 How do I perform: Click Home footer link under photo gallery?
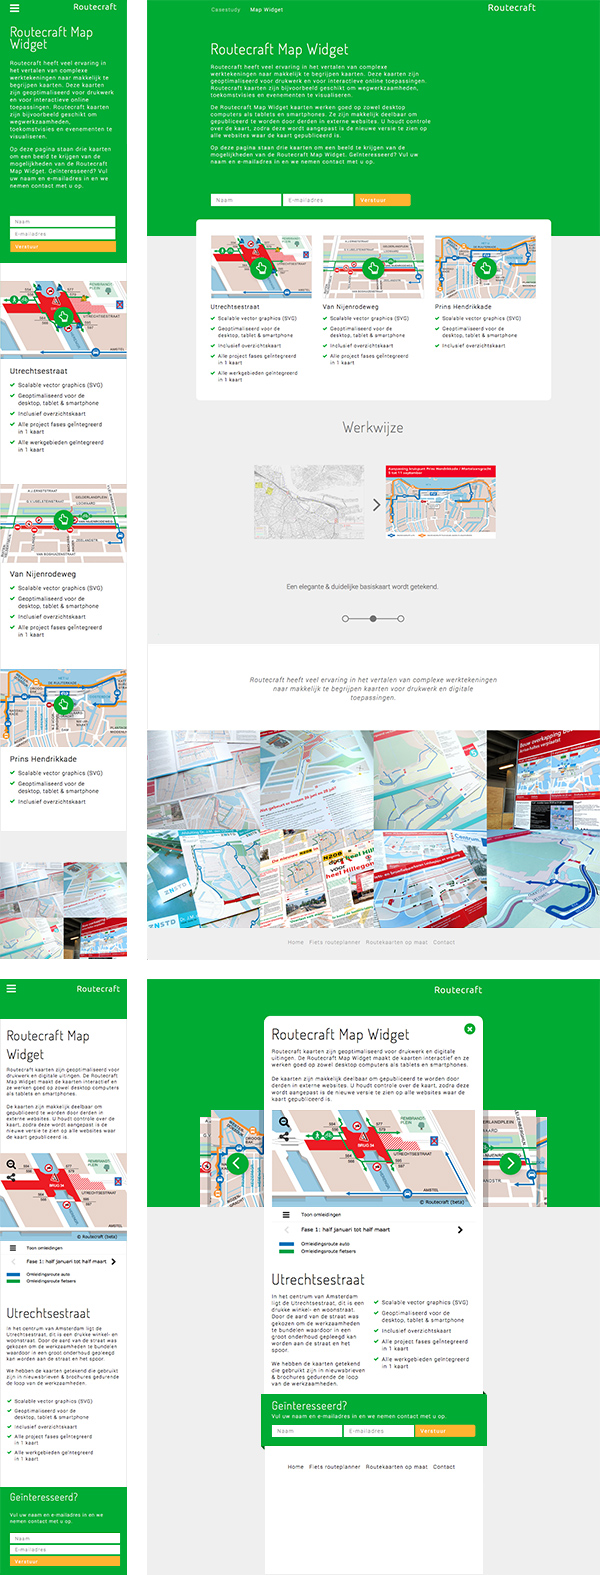(296, 942)
